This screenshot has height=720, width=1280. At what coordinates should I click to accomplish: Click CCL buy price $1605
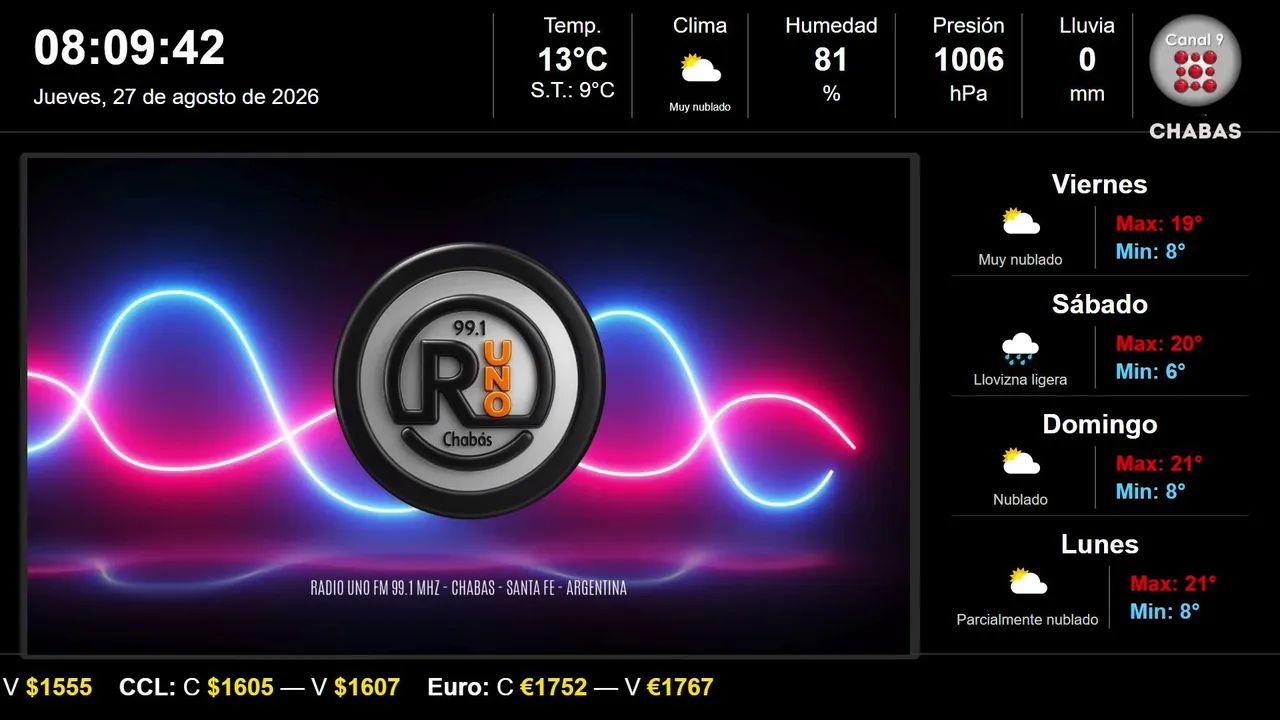click(241, 687)
